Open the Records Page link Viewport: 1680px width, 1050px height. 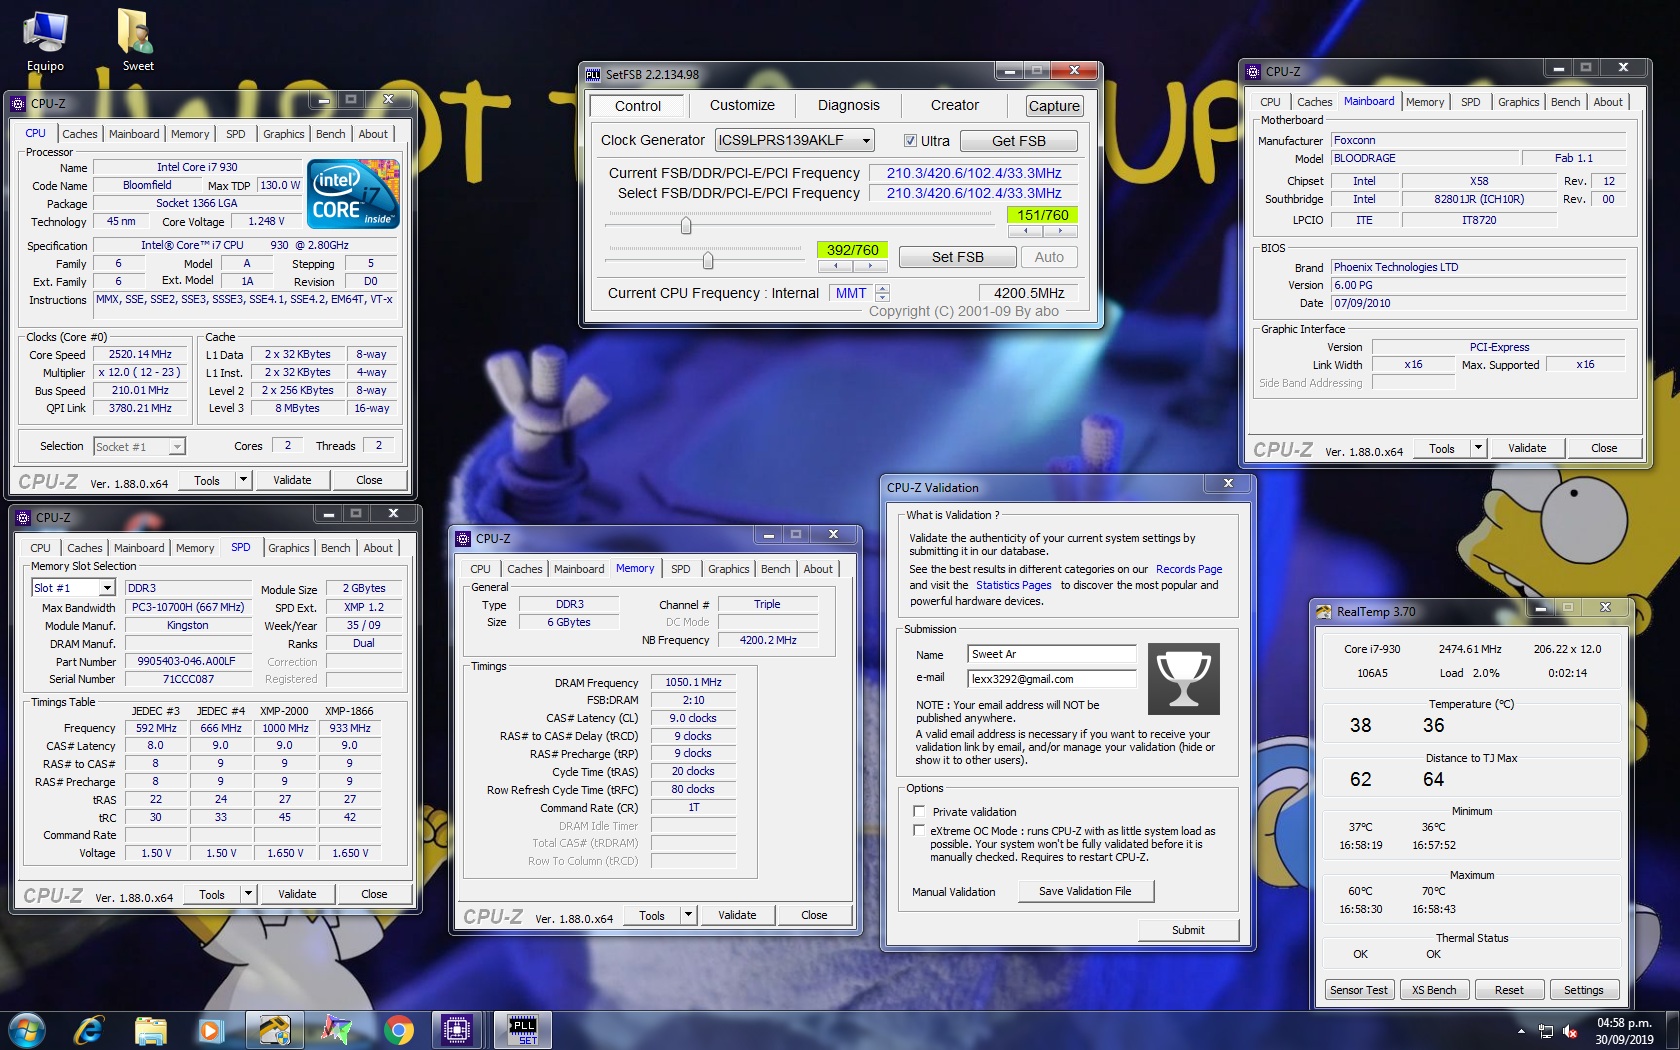[1189, 569]
